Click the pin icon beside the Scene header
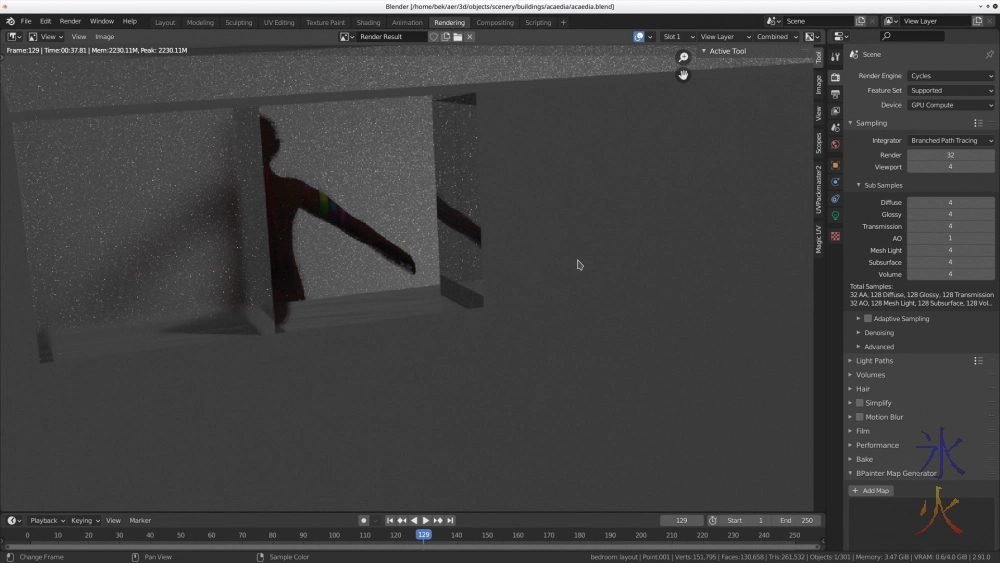 tap(989, 54)
